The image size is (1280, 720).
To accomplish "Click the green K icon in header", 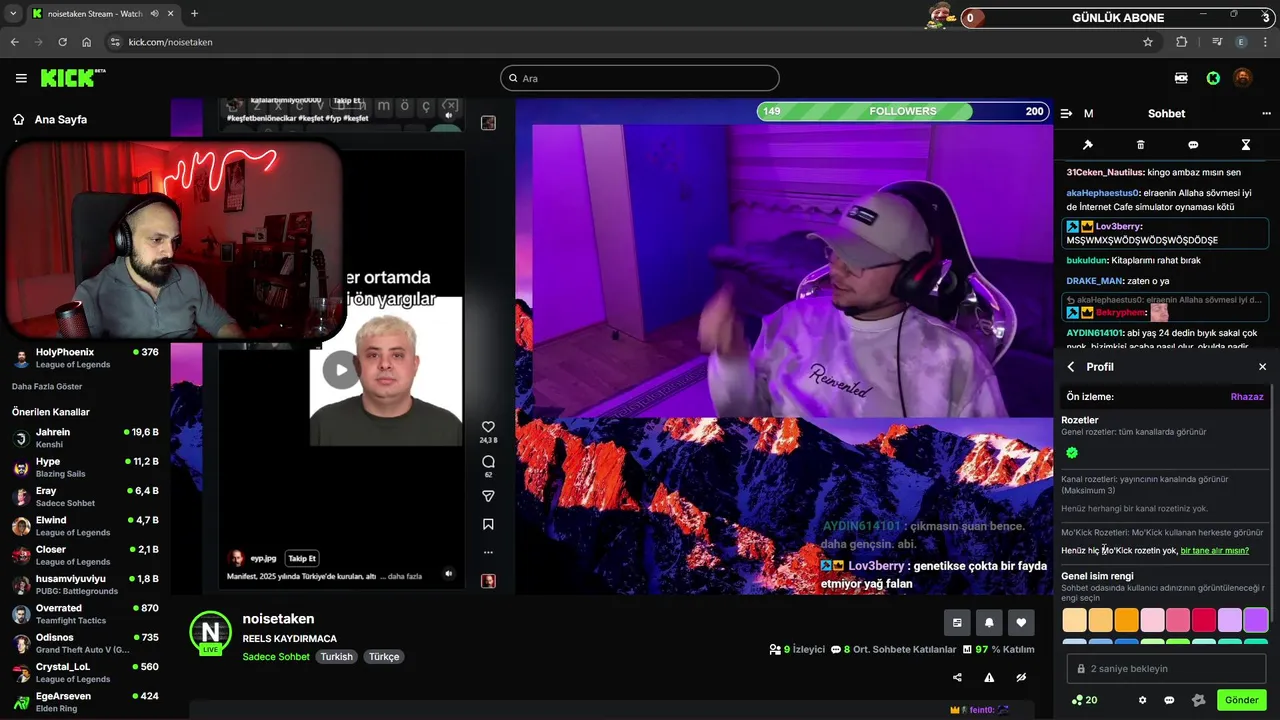I will (x=1213, y=78).
